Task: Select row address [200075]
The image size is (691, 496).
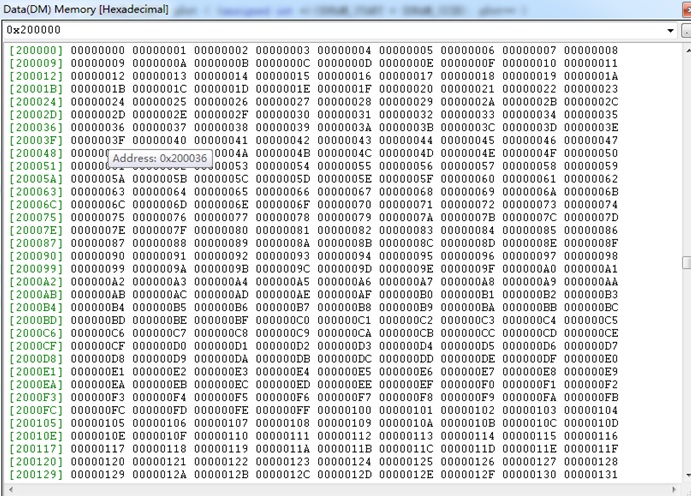Action: (36, 217)
